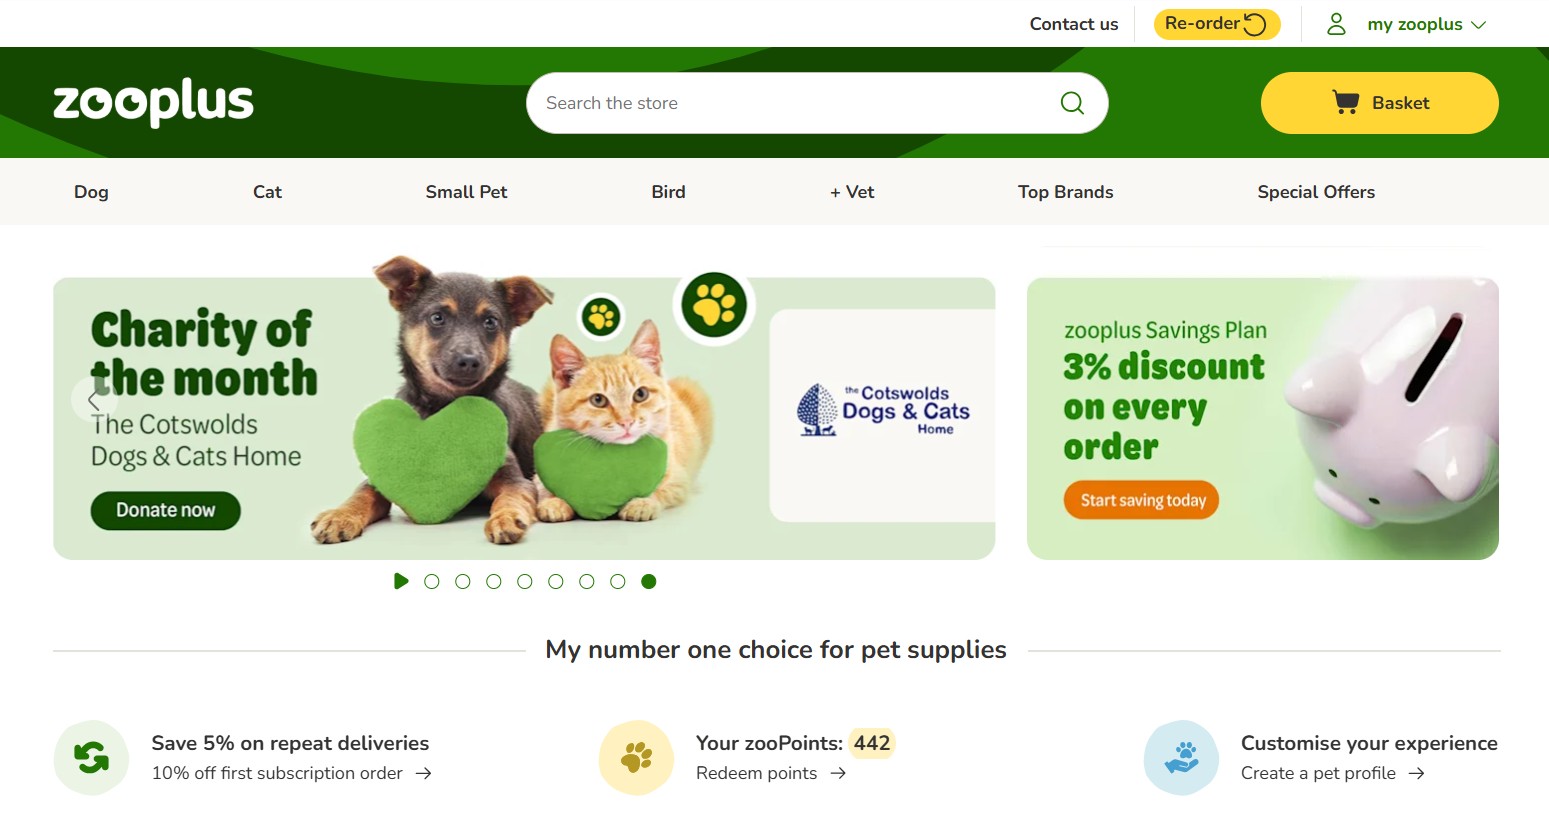Click the user account profile icon
Viewport: 1549px width, 834px height.
click(1336, 24)
